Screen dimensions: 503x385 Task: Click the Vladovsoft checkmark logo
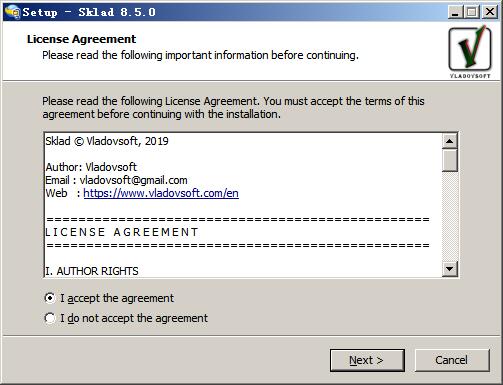470,52
